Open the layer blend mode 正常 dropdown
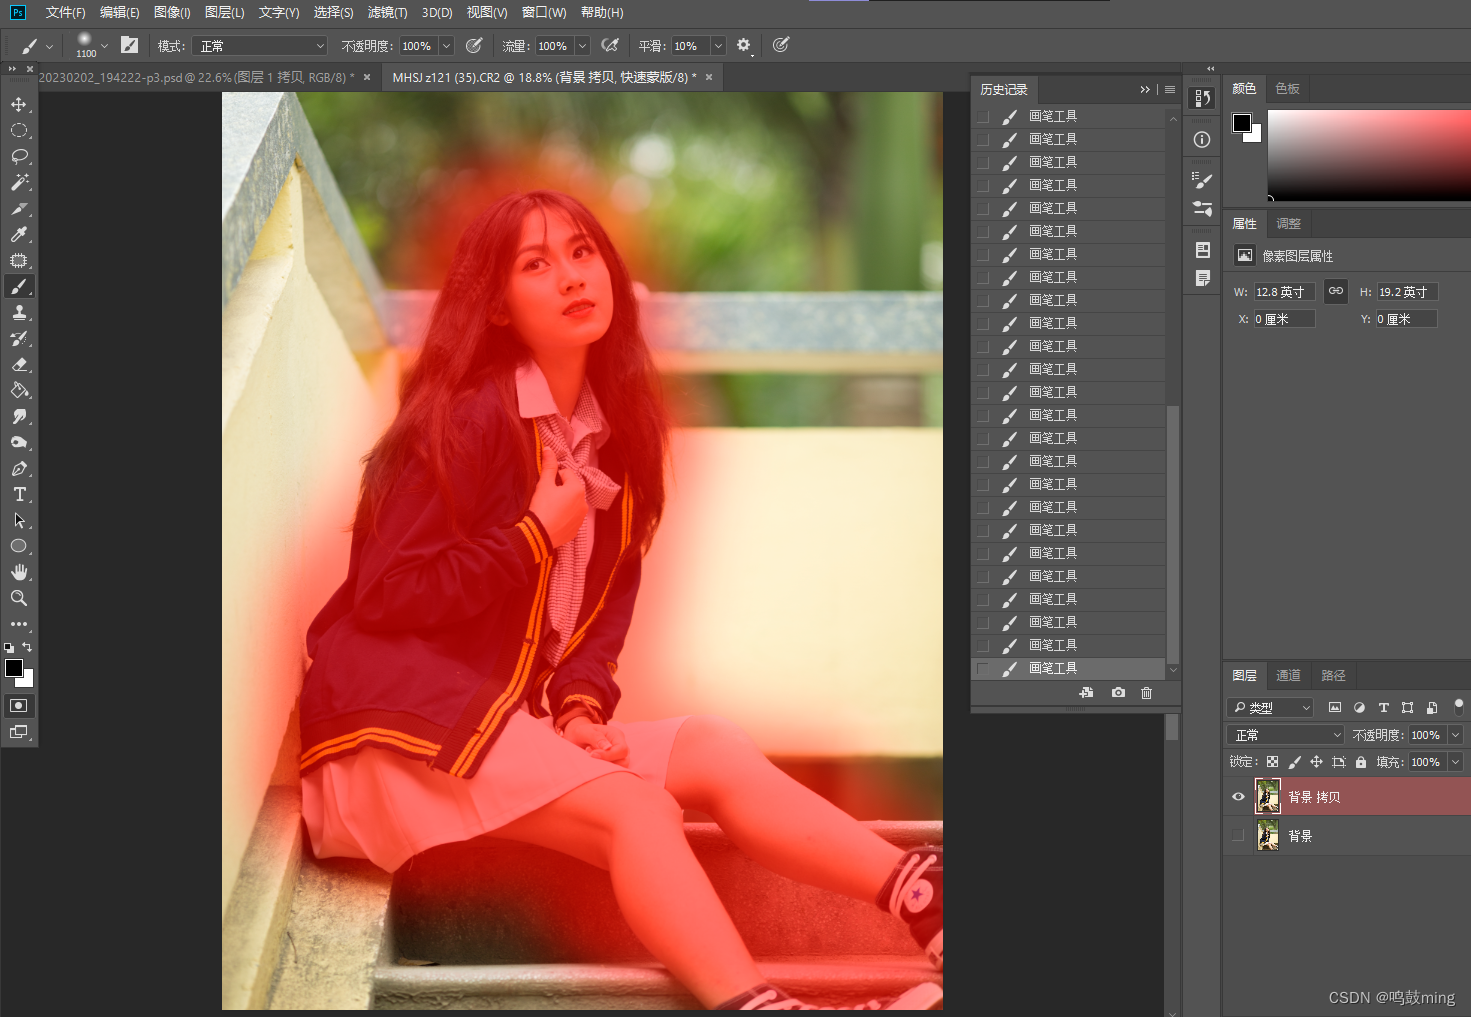Viewport: 1471px width, 1017px height. (1286, 735)
